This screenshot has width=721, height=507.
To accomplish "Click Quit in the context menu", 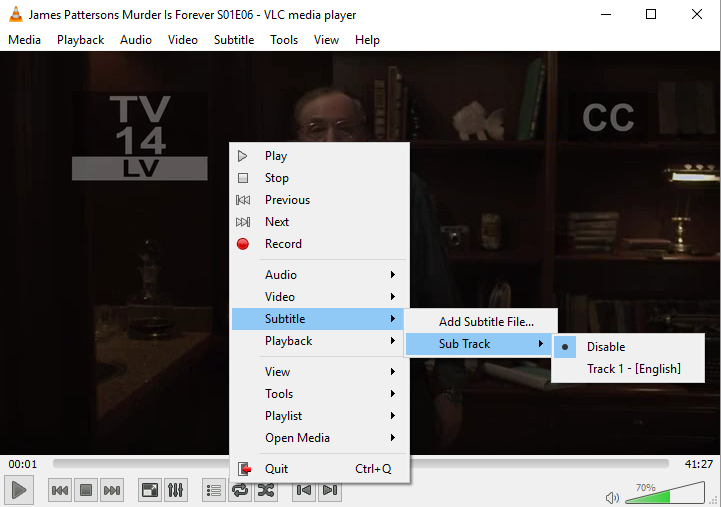I will pos(276,469).
